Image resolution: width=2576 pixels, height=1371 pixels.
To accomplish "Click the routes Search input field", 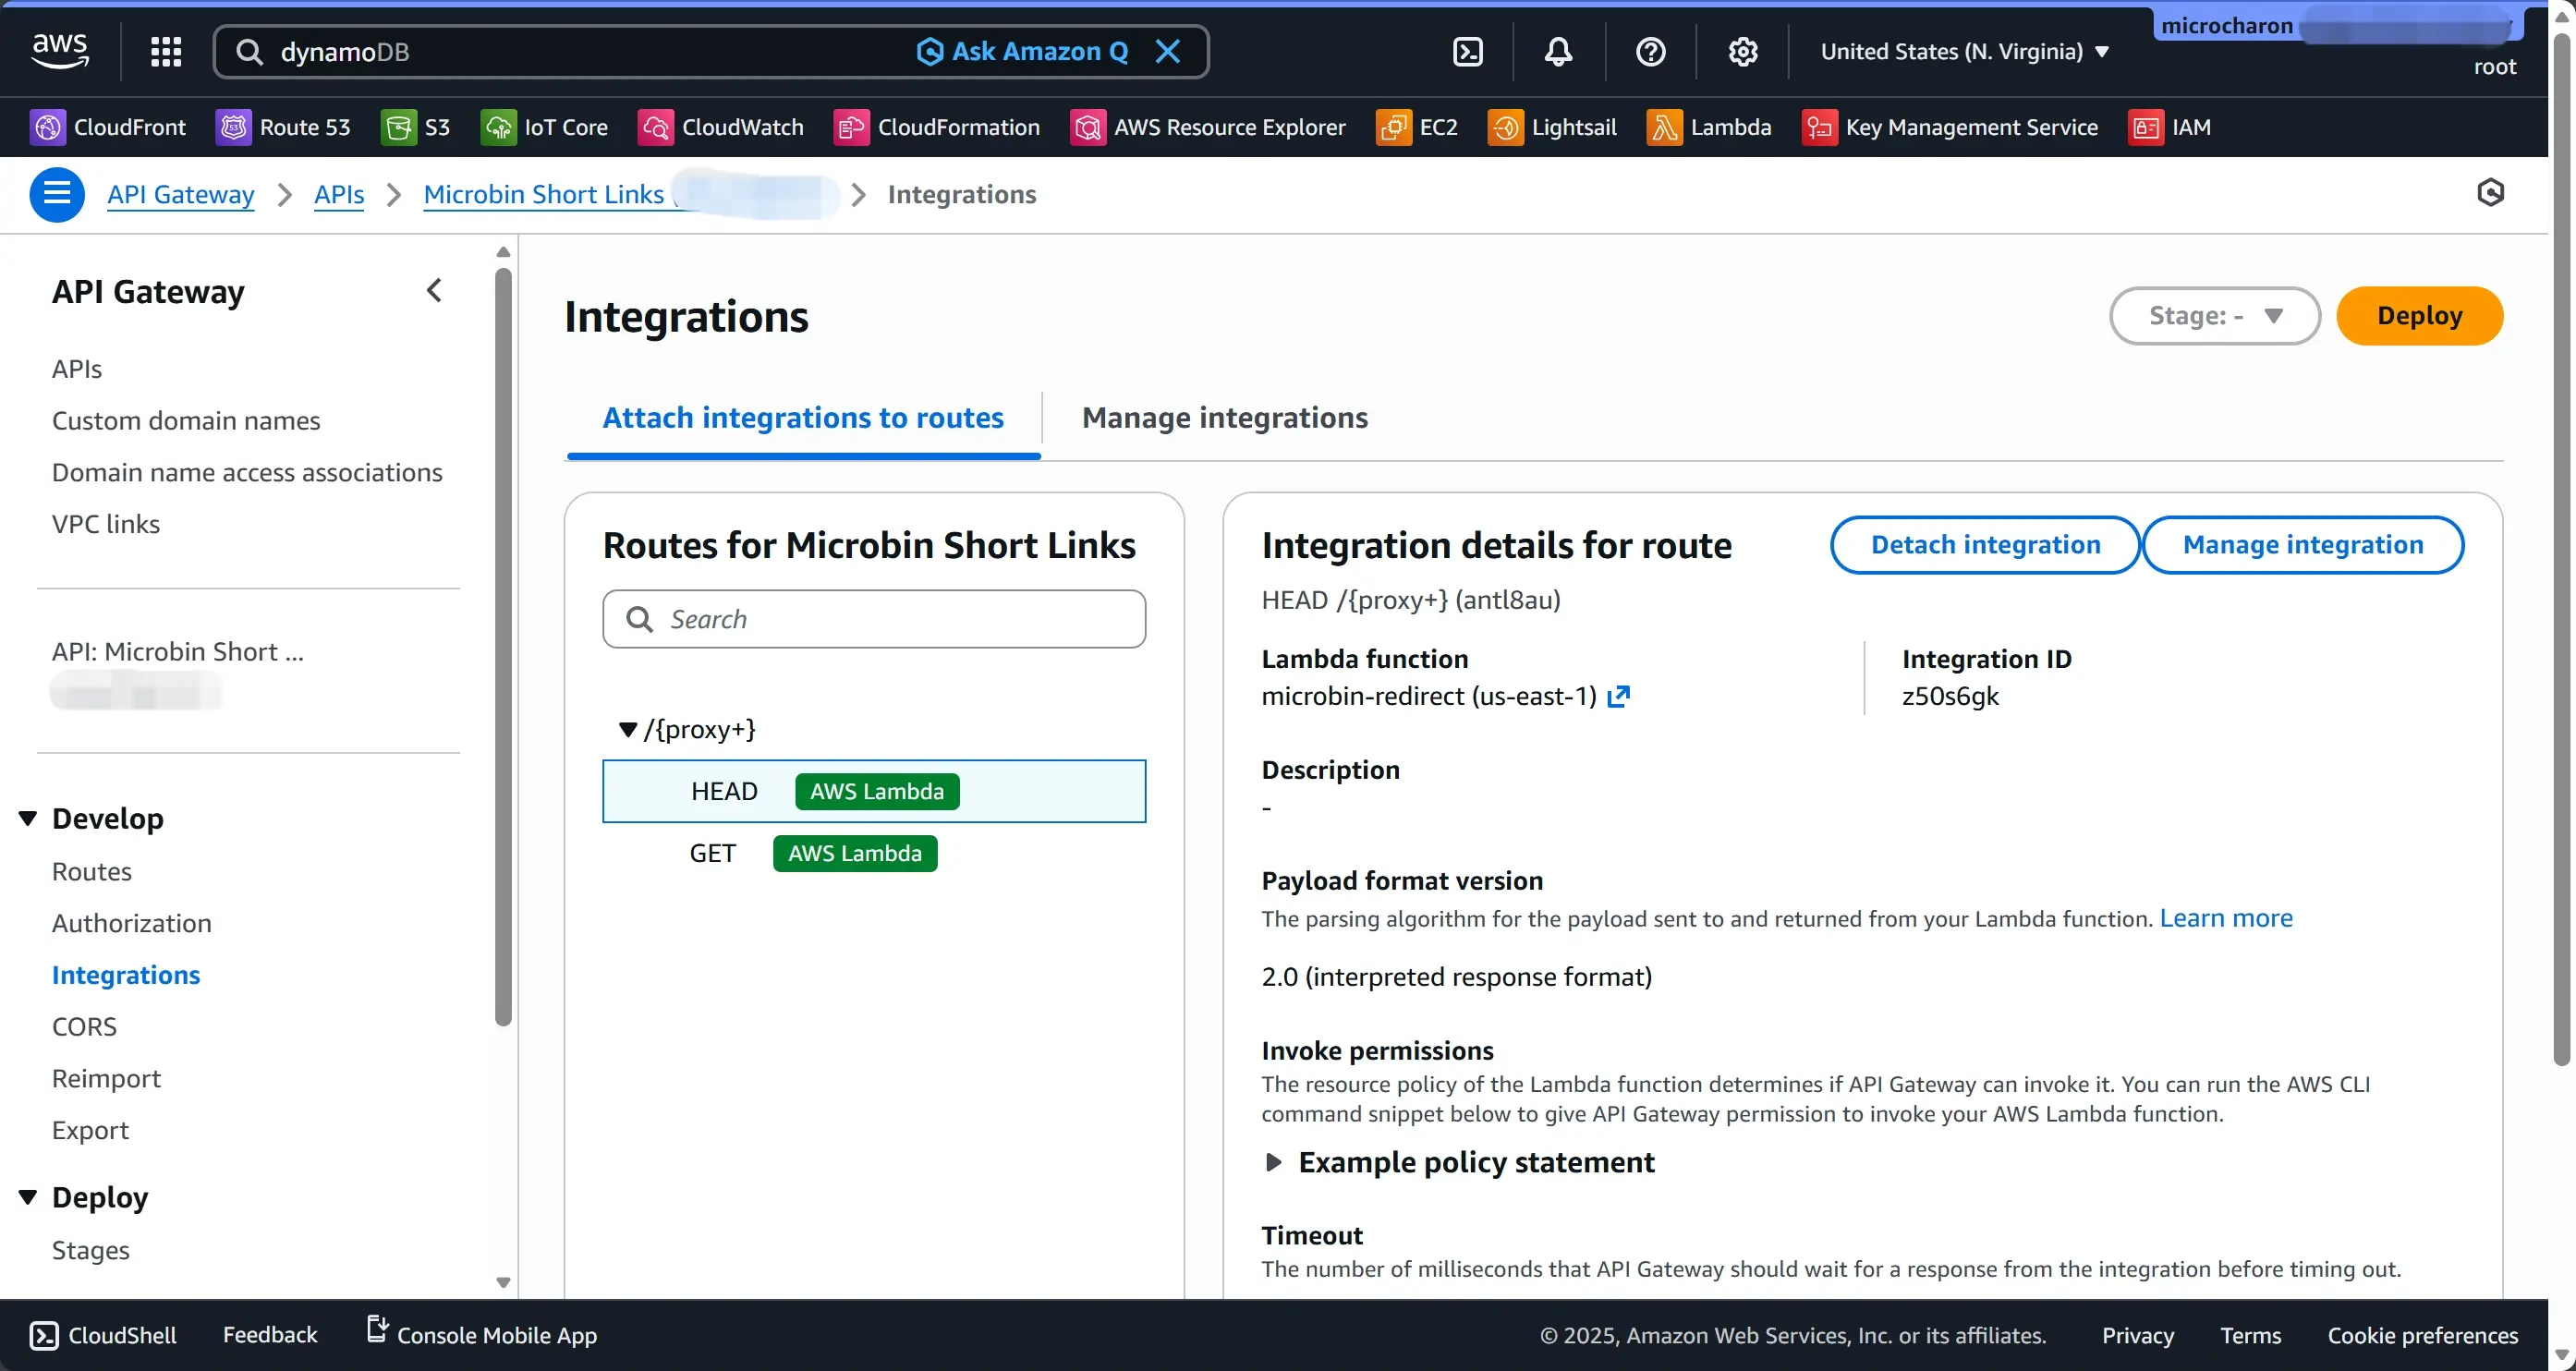I will coord(873,618).
